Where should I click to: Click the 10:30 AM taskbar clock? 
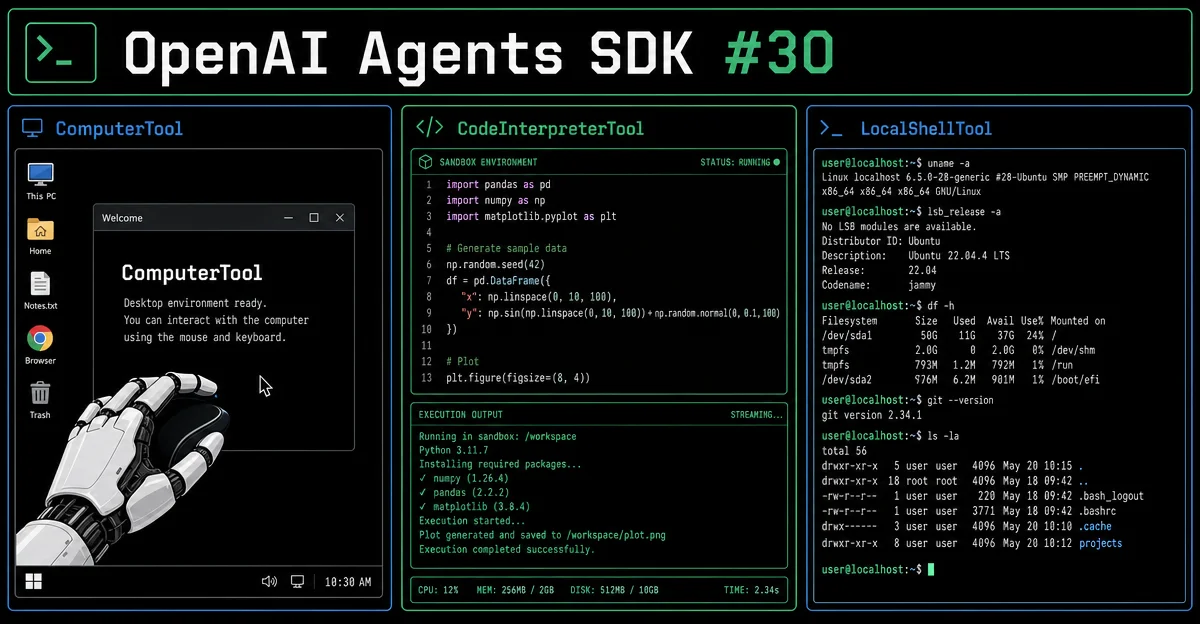tap(347, 582)
